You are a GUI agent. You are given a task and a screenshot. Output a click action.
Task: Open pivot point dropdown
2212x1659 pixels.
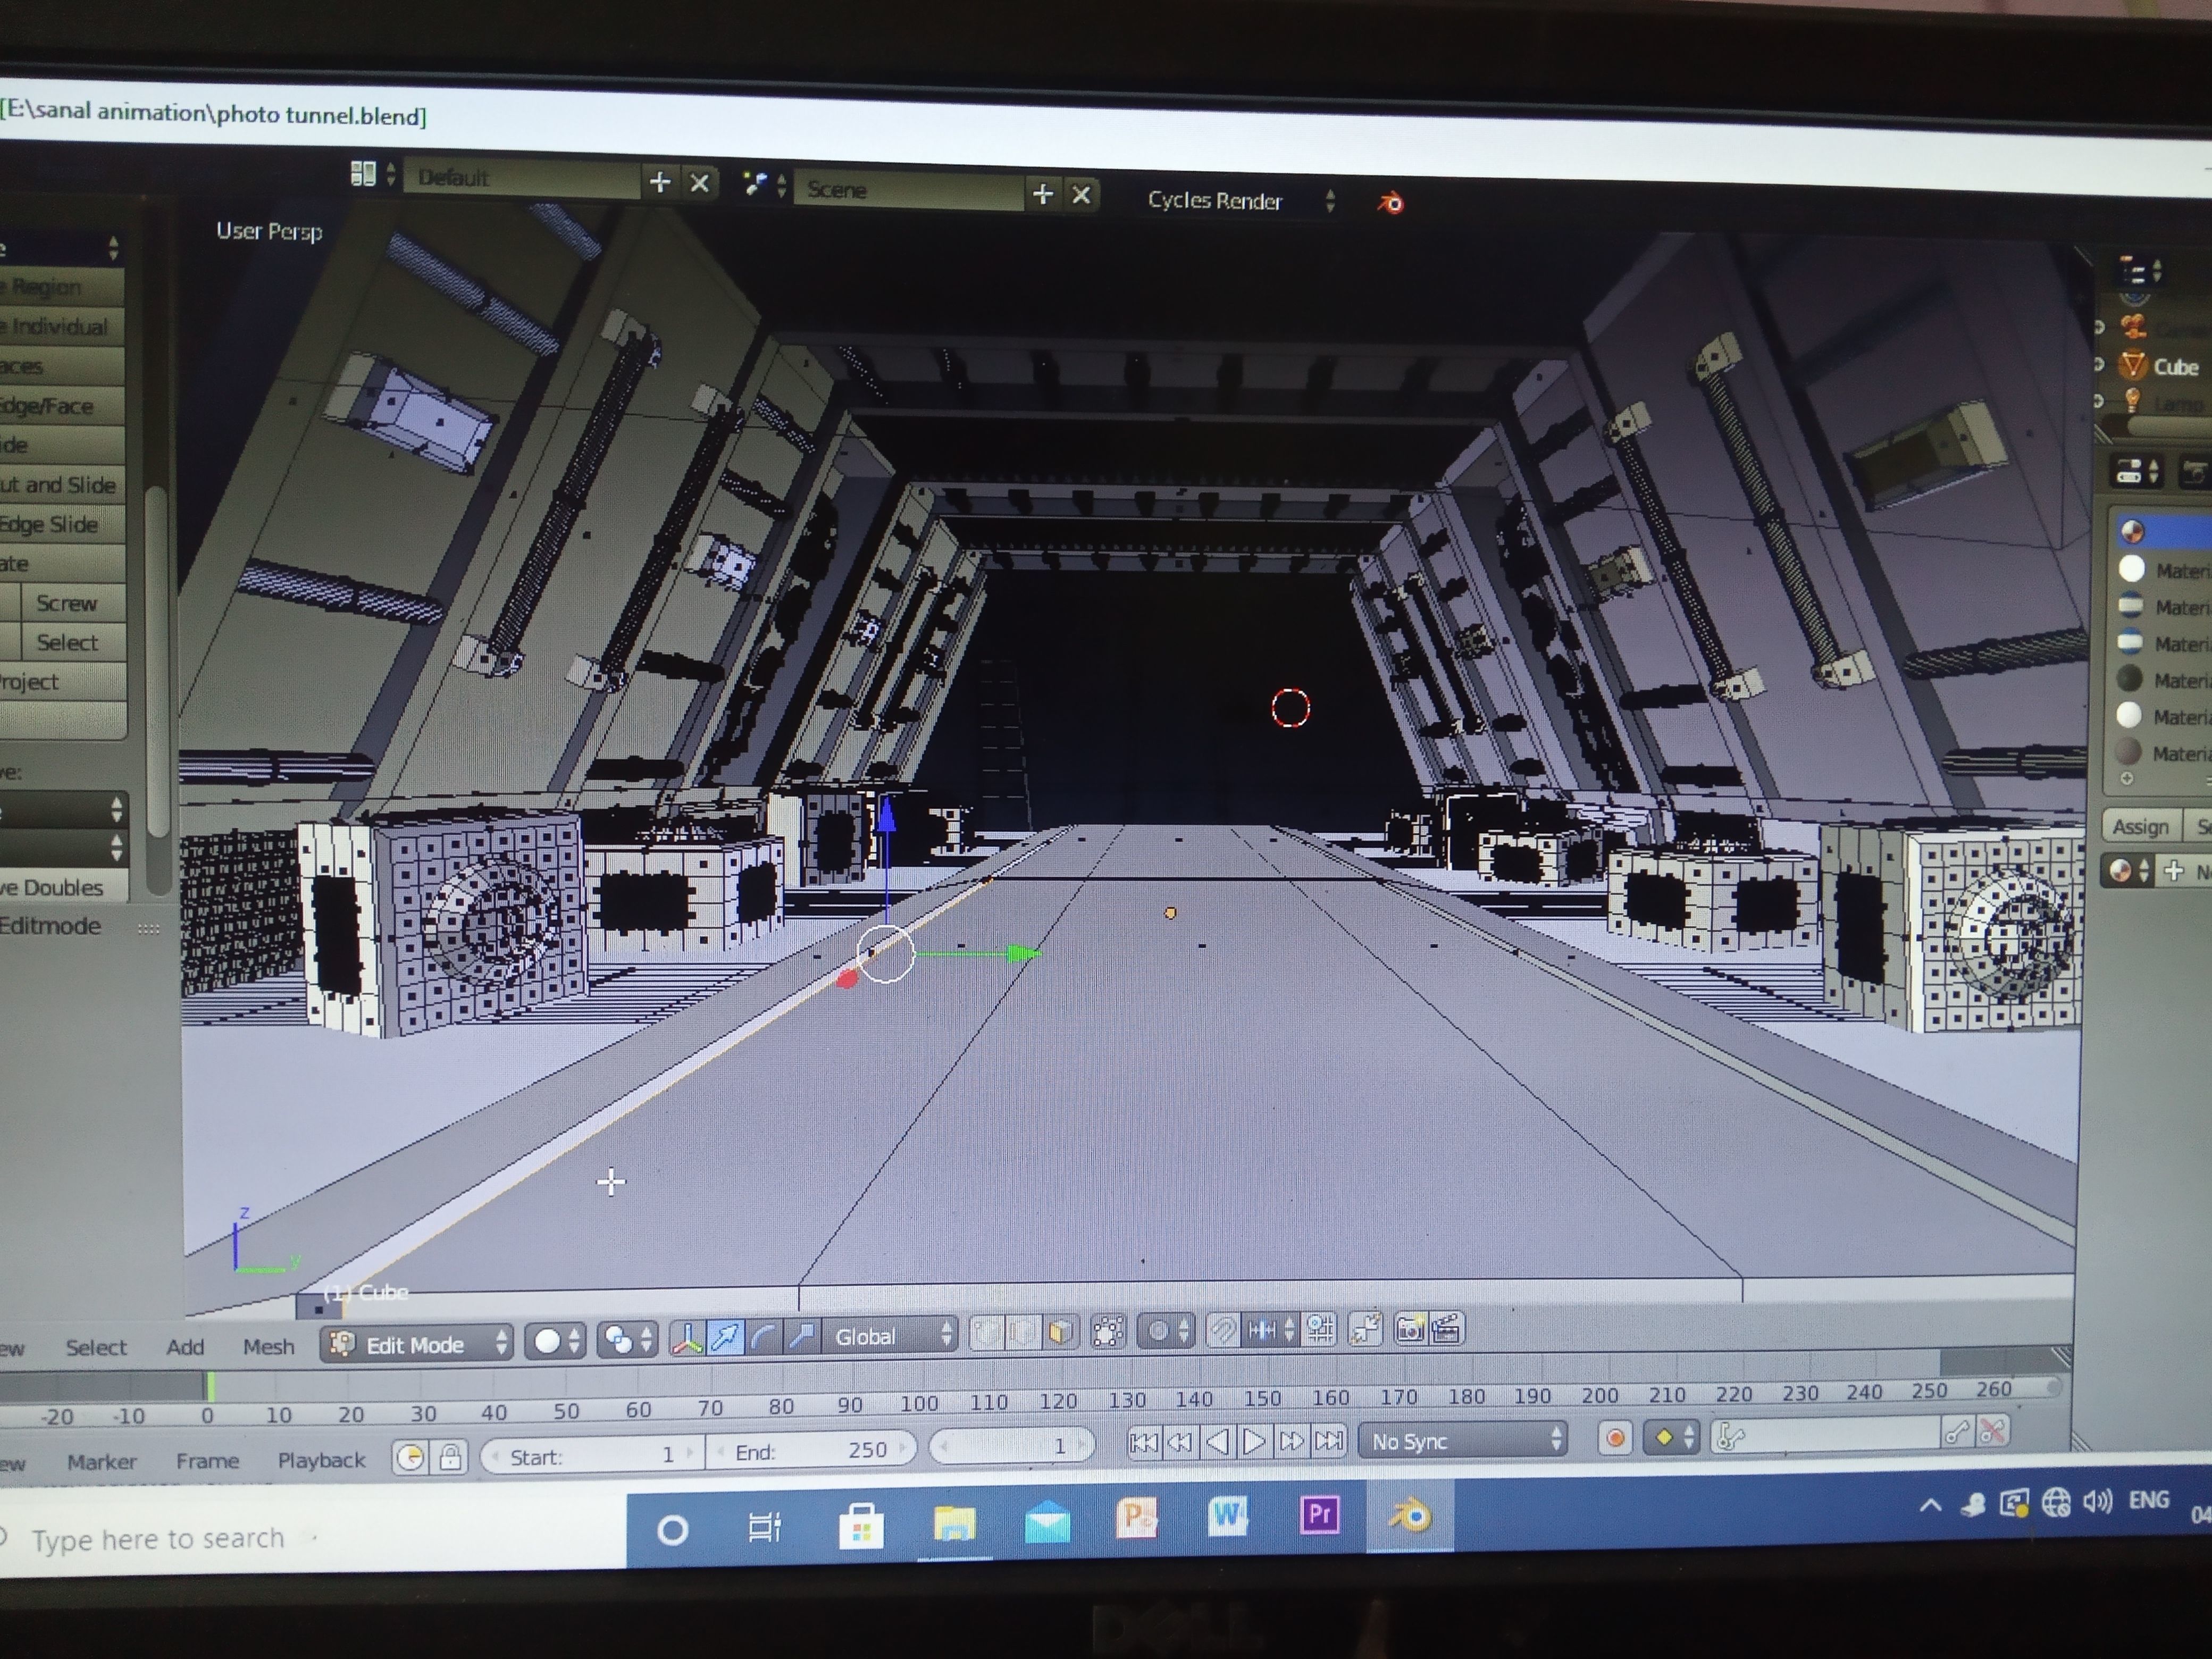629,1340
